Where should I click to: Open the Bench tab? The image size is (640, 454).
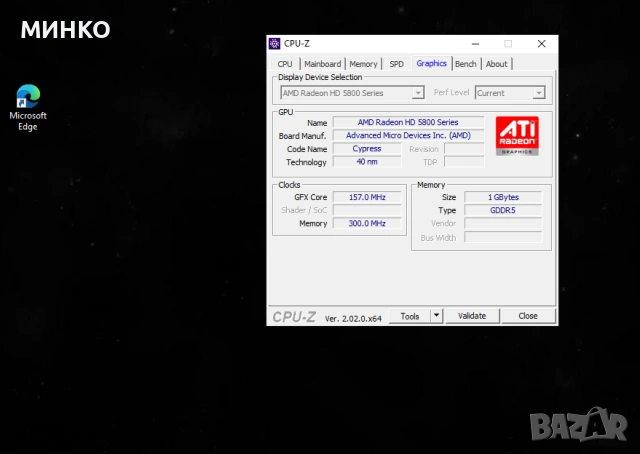coord(466,64)
